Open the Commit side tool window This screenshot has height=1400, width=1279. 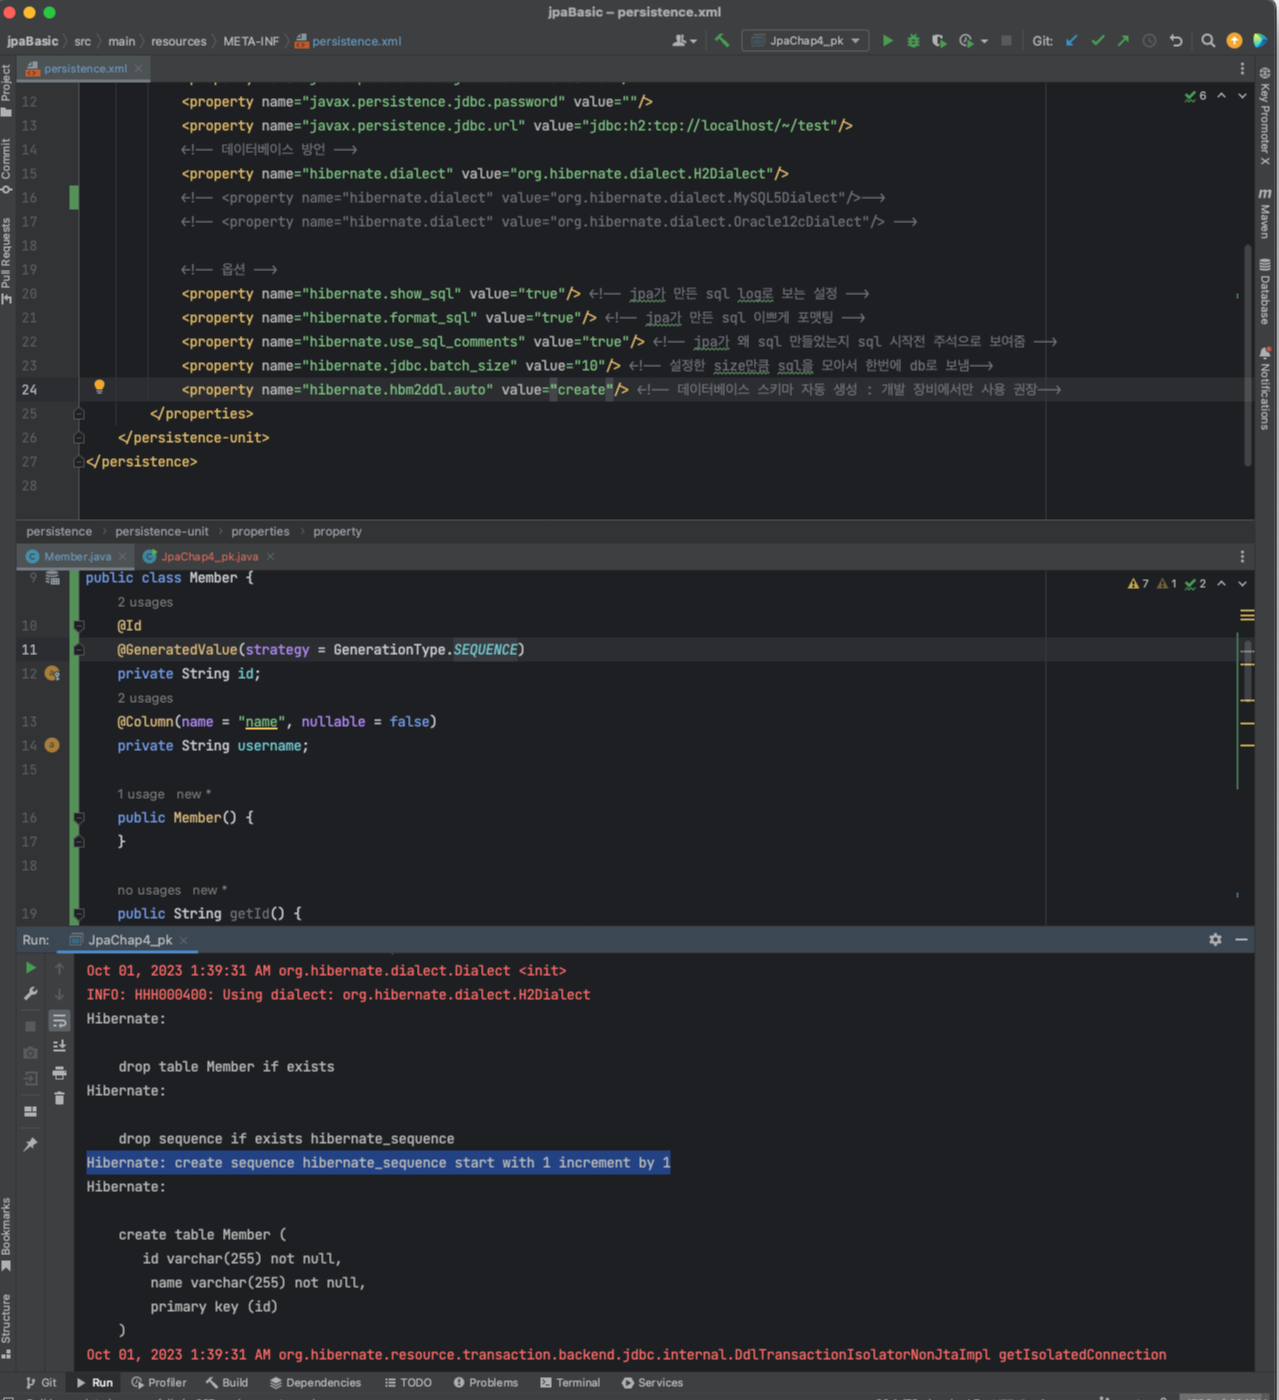7,166
